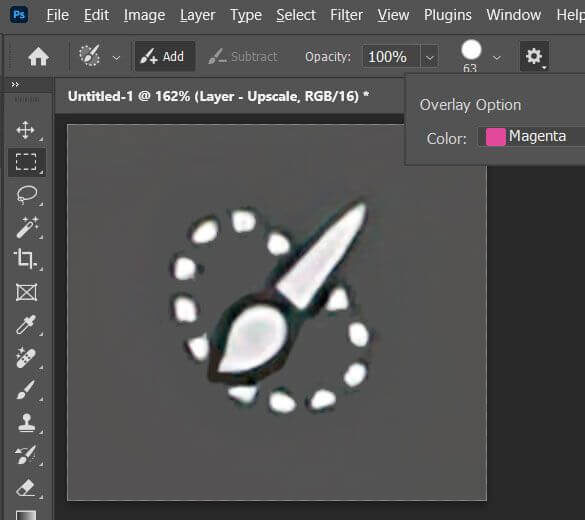Select the Move tool
The height and width of the screenshot is (520, 585).
[26, 130]
